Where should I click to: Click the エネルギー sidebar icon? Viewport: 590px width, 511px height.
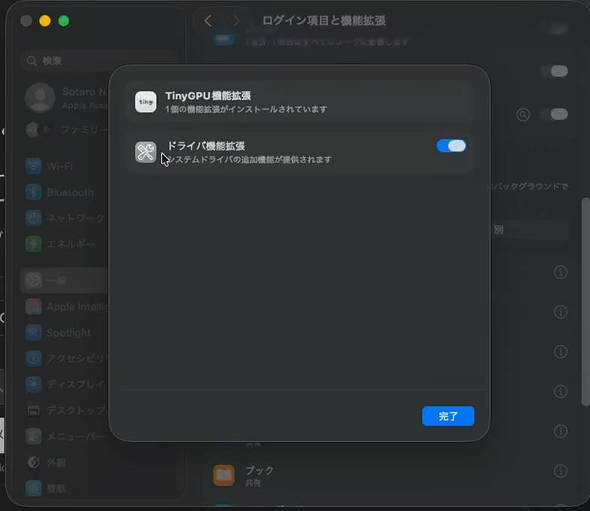(33, 244)
